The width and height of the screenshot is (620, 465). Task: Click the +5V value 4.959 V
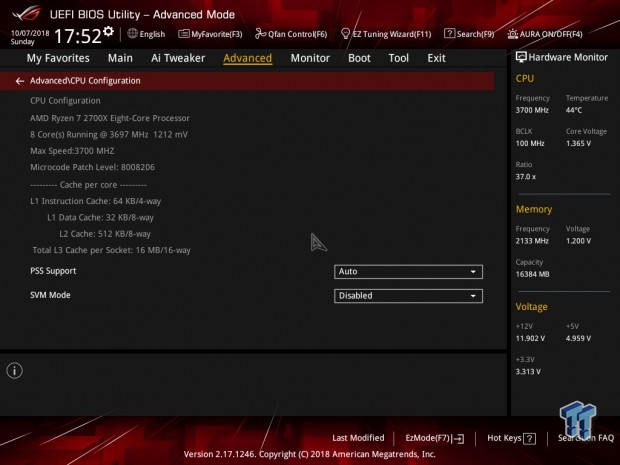pos(578,338)
